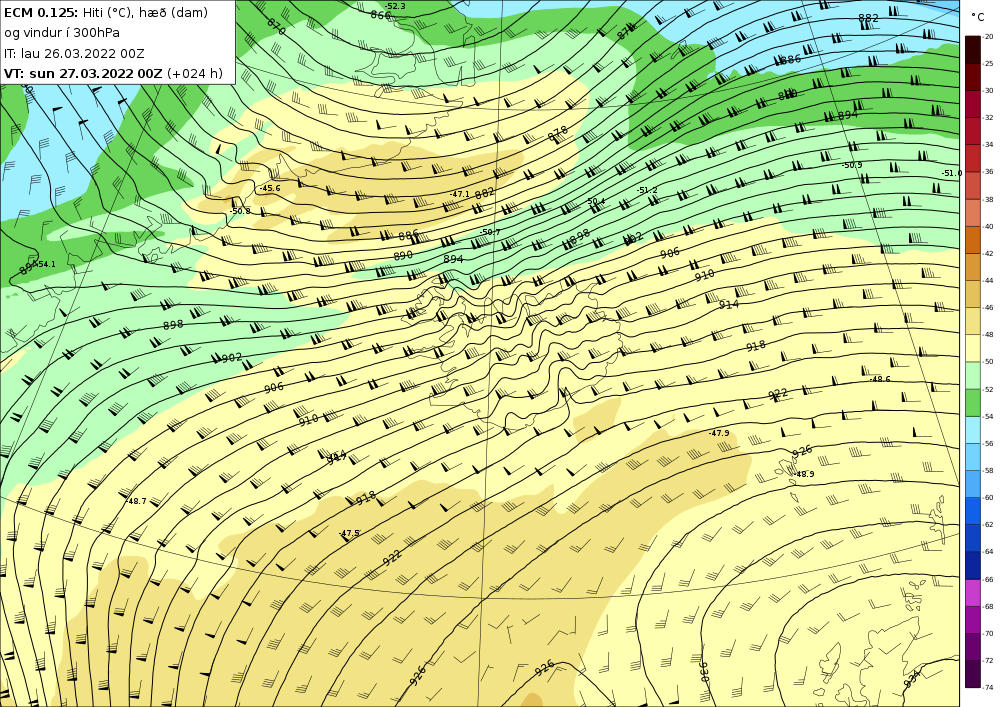The height and width of the screenshot is (707, 1000).
Task: Click the -20 tick label on legend
Action: (x=988, y=37)
